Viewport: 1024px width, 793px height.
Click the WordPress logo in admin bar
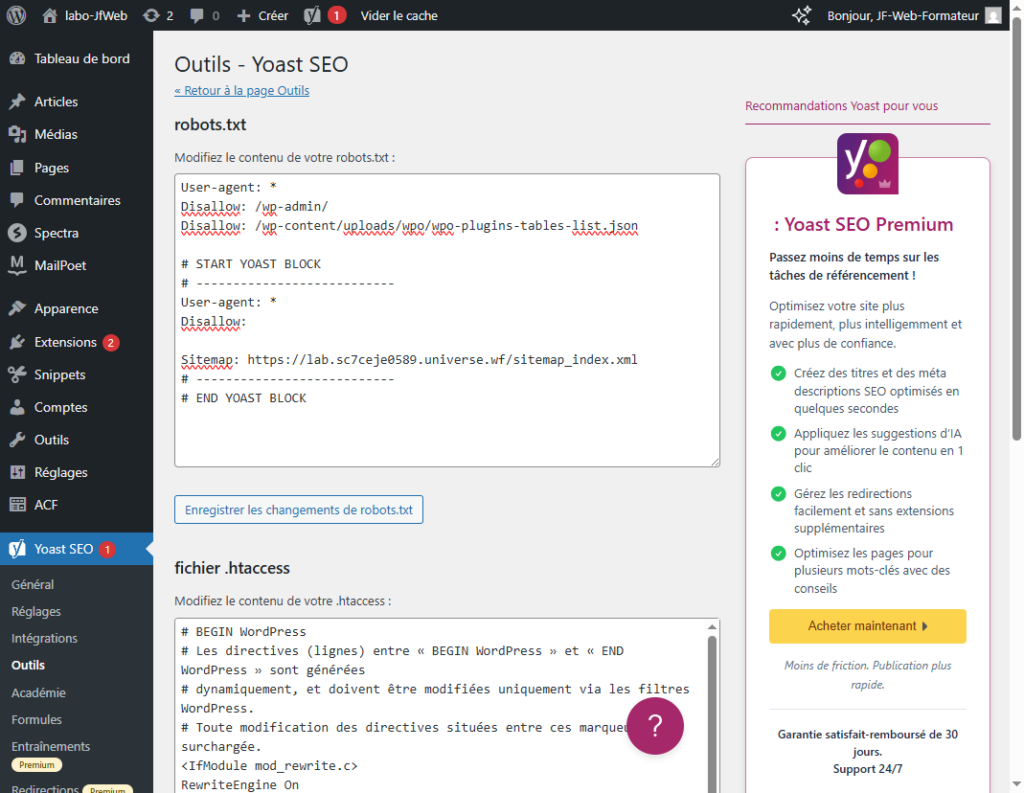(x=16, y=15)
